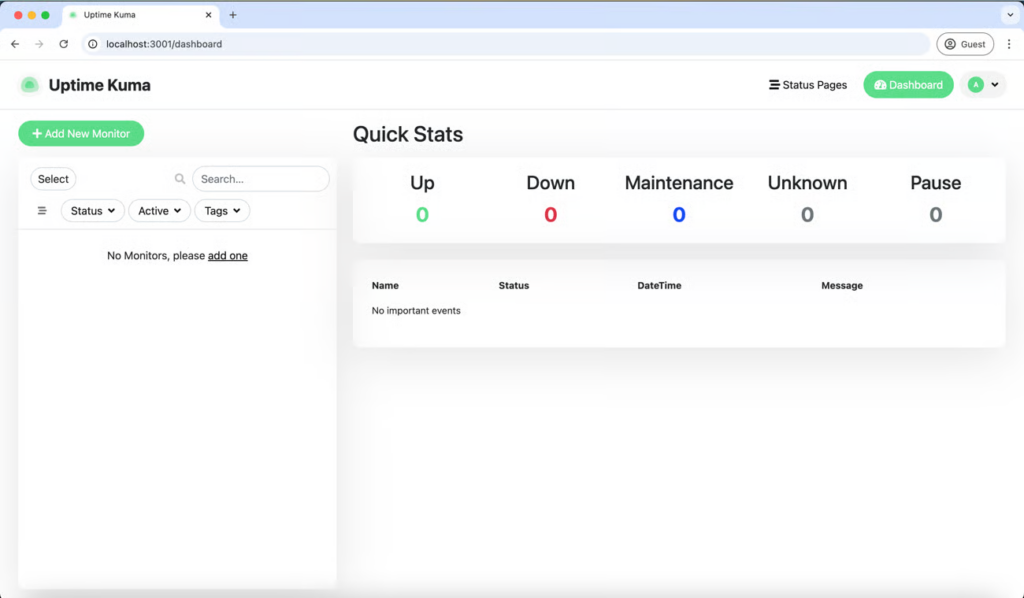Click the Name column header
This screenshot has width=1024, height=598.
(x=385, y=285)
